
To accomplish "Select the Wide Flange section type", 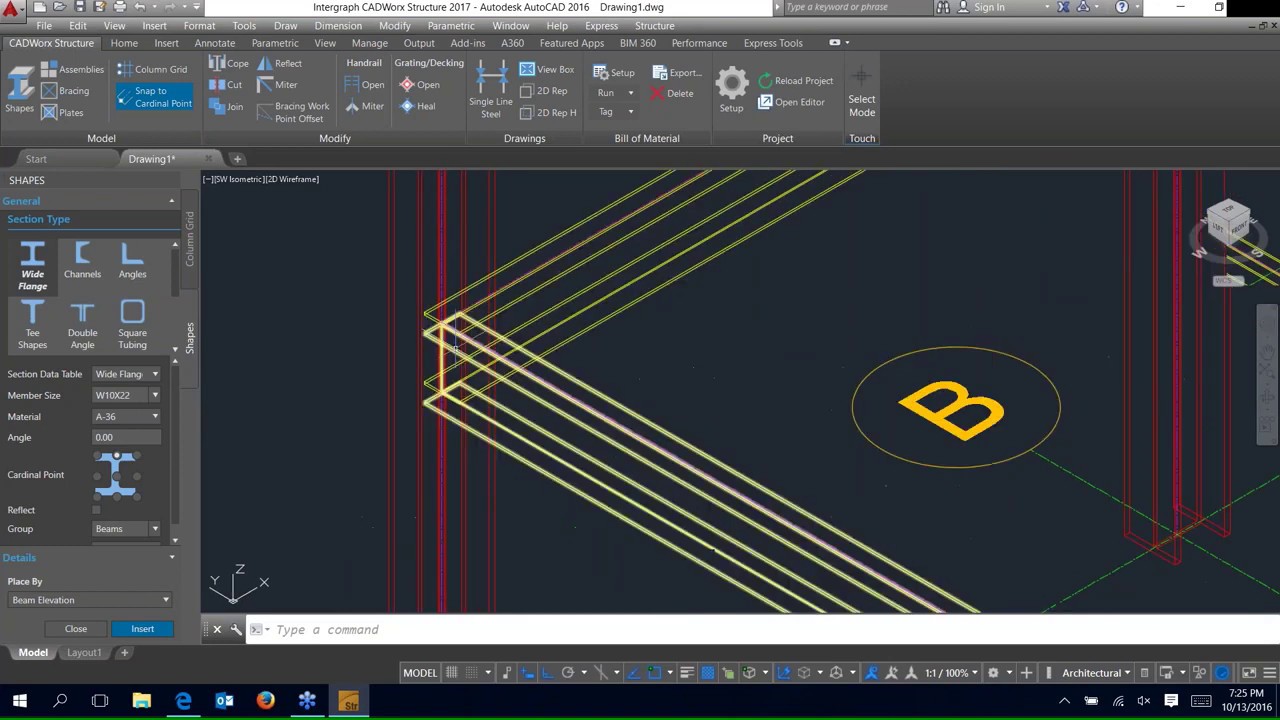I will [32, 266].
